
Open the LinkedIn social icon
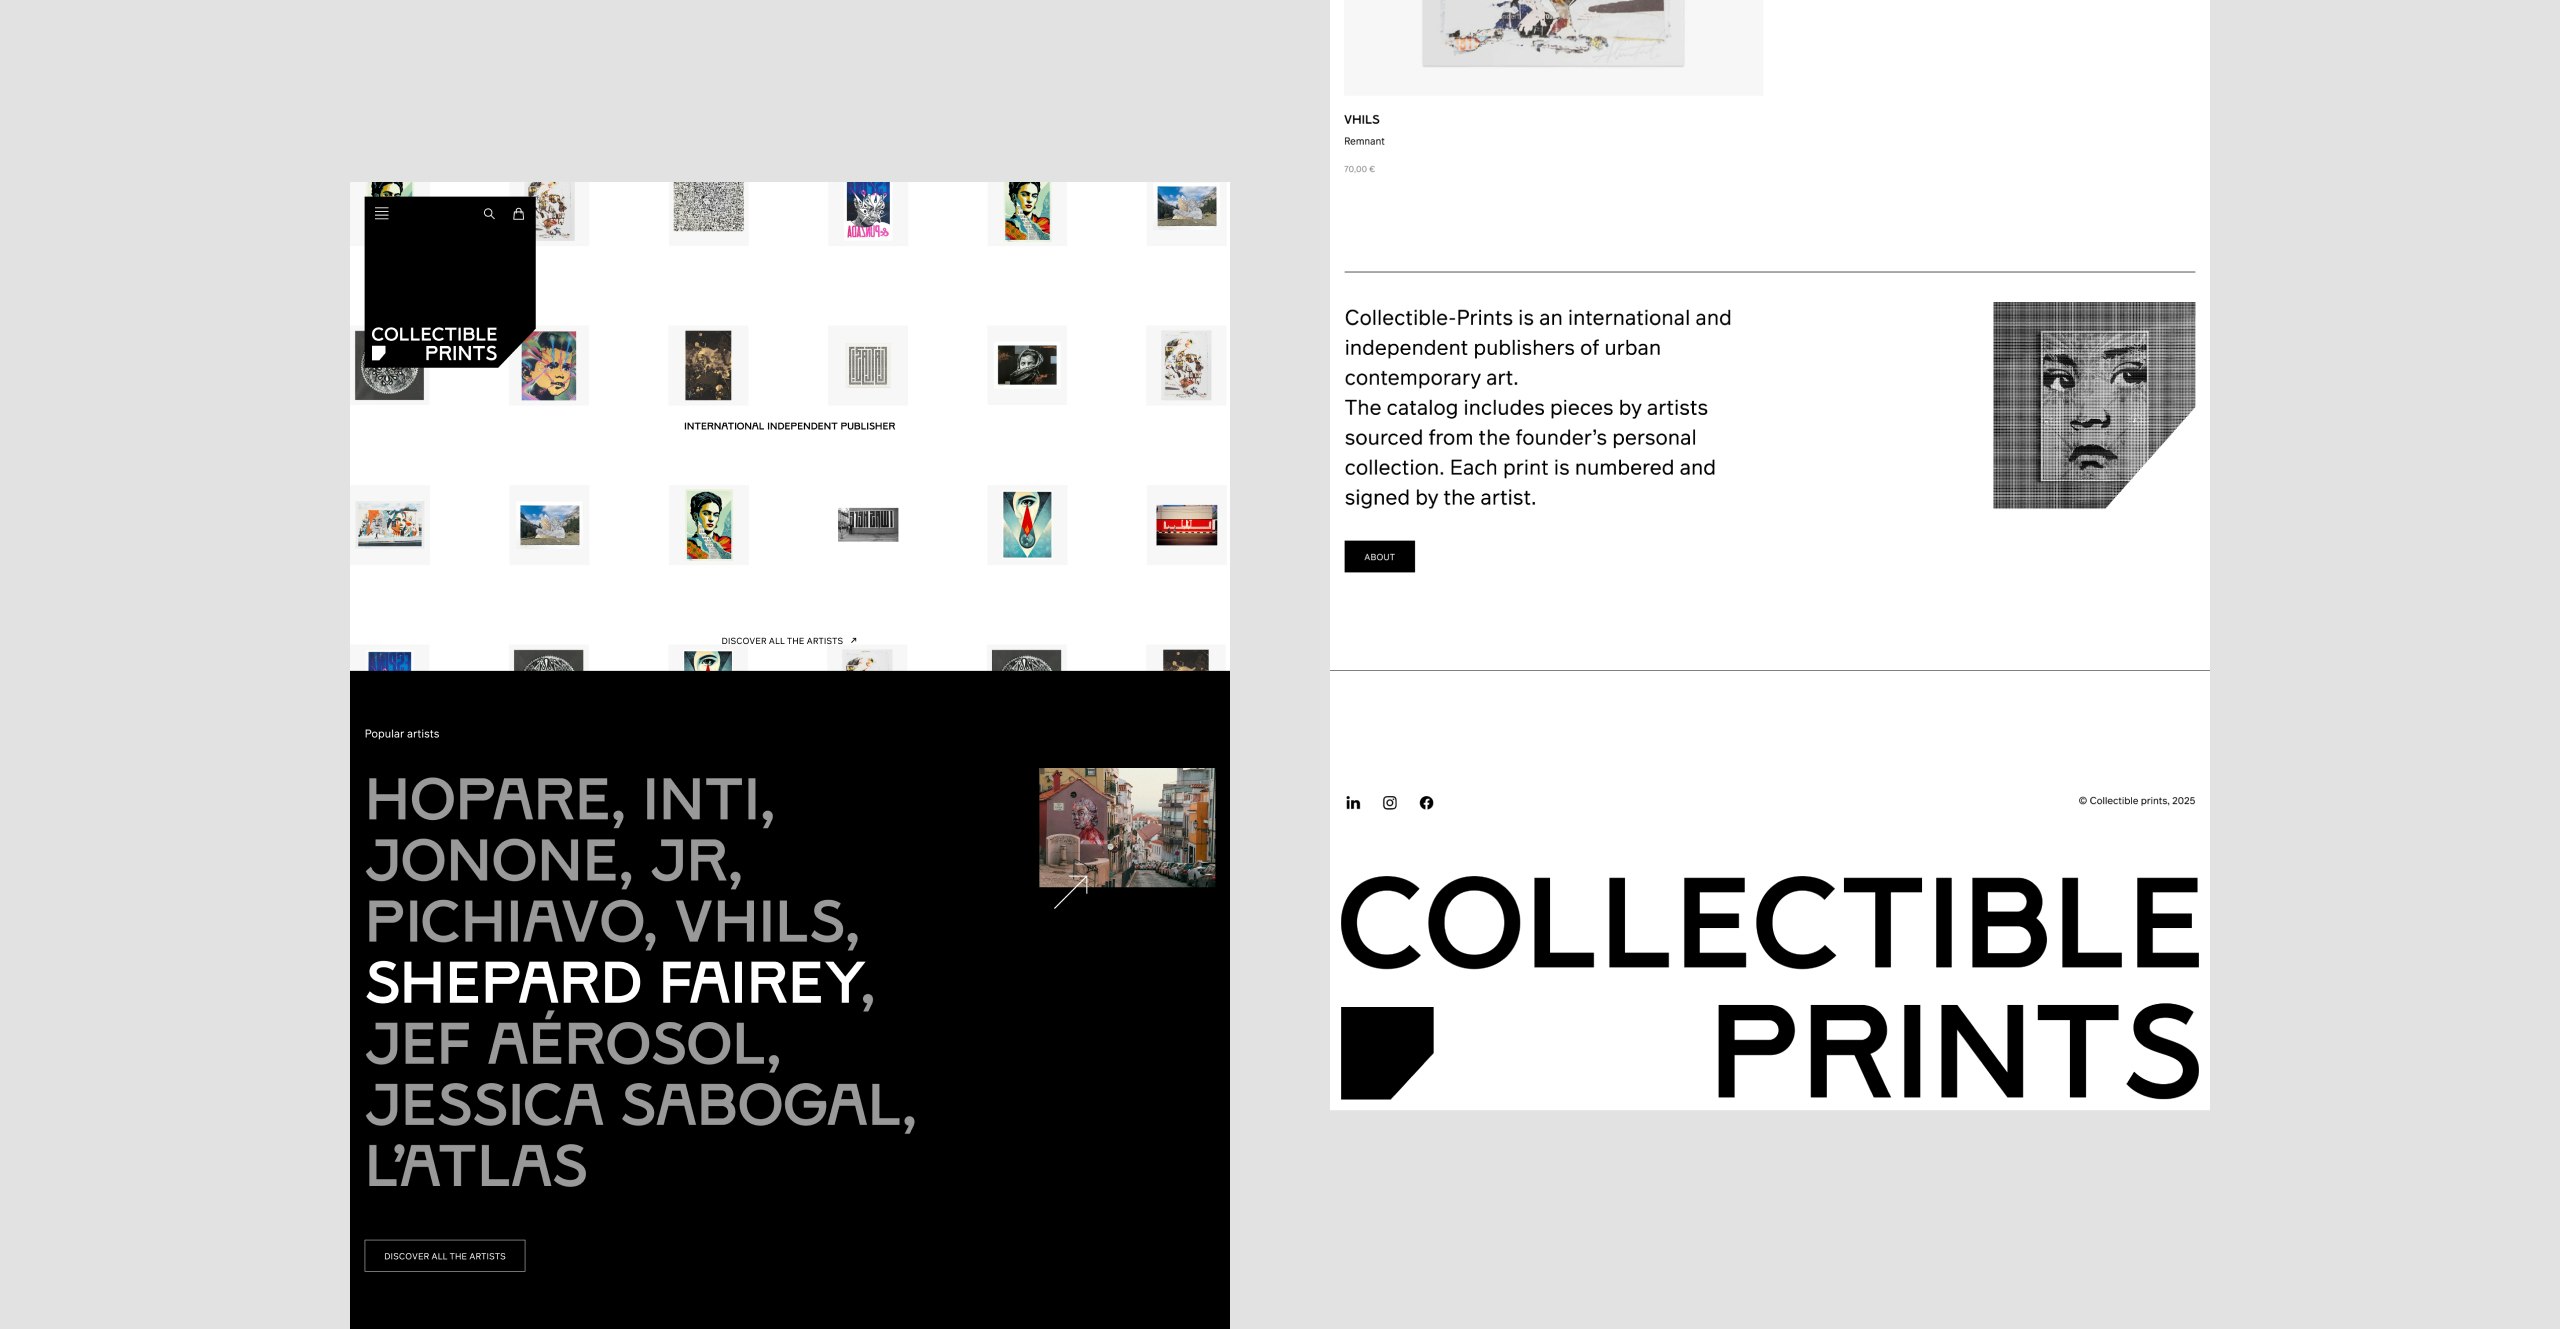1353,802
